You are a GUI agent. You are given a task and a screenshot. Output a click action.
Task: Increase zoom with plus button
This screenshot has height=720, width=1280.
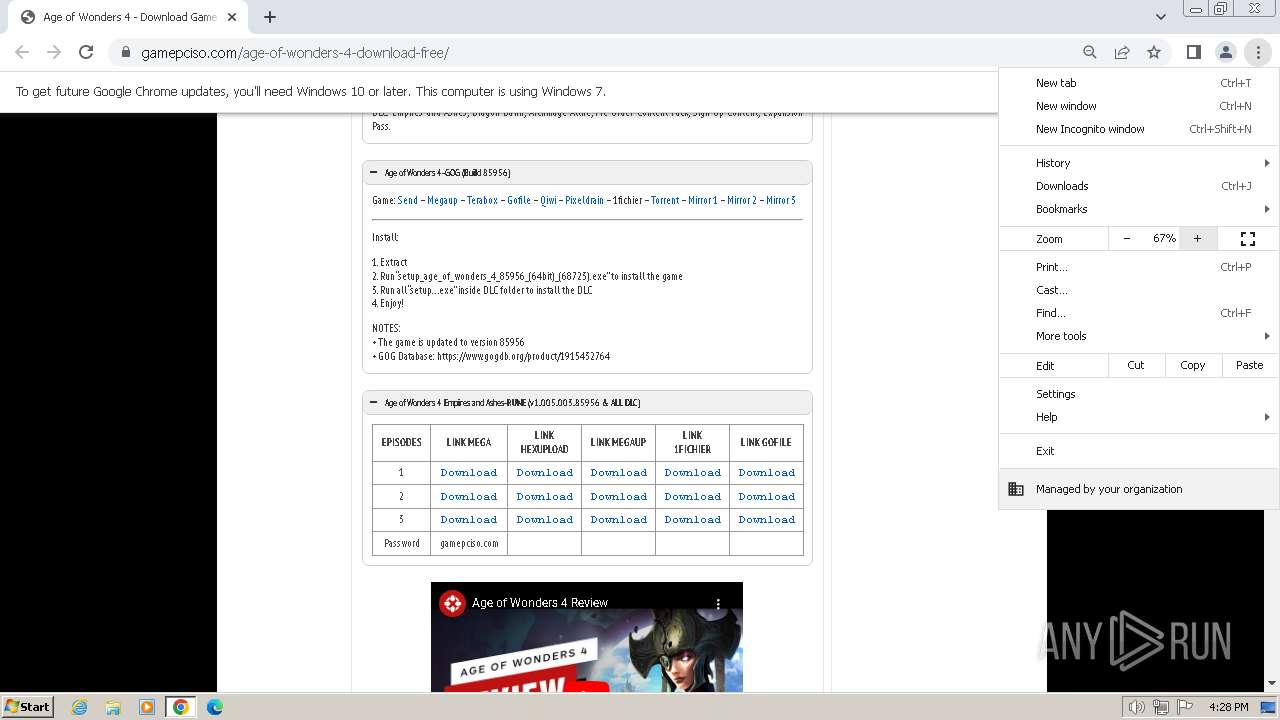[x=1197, y=238]
